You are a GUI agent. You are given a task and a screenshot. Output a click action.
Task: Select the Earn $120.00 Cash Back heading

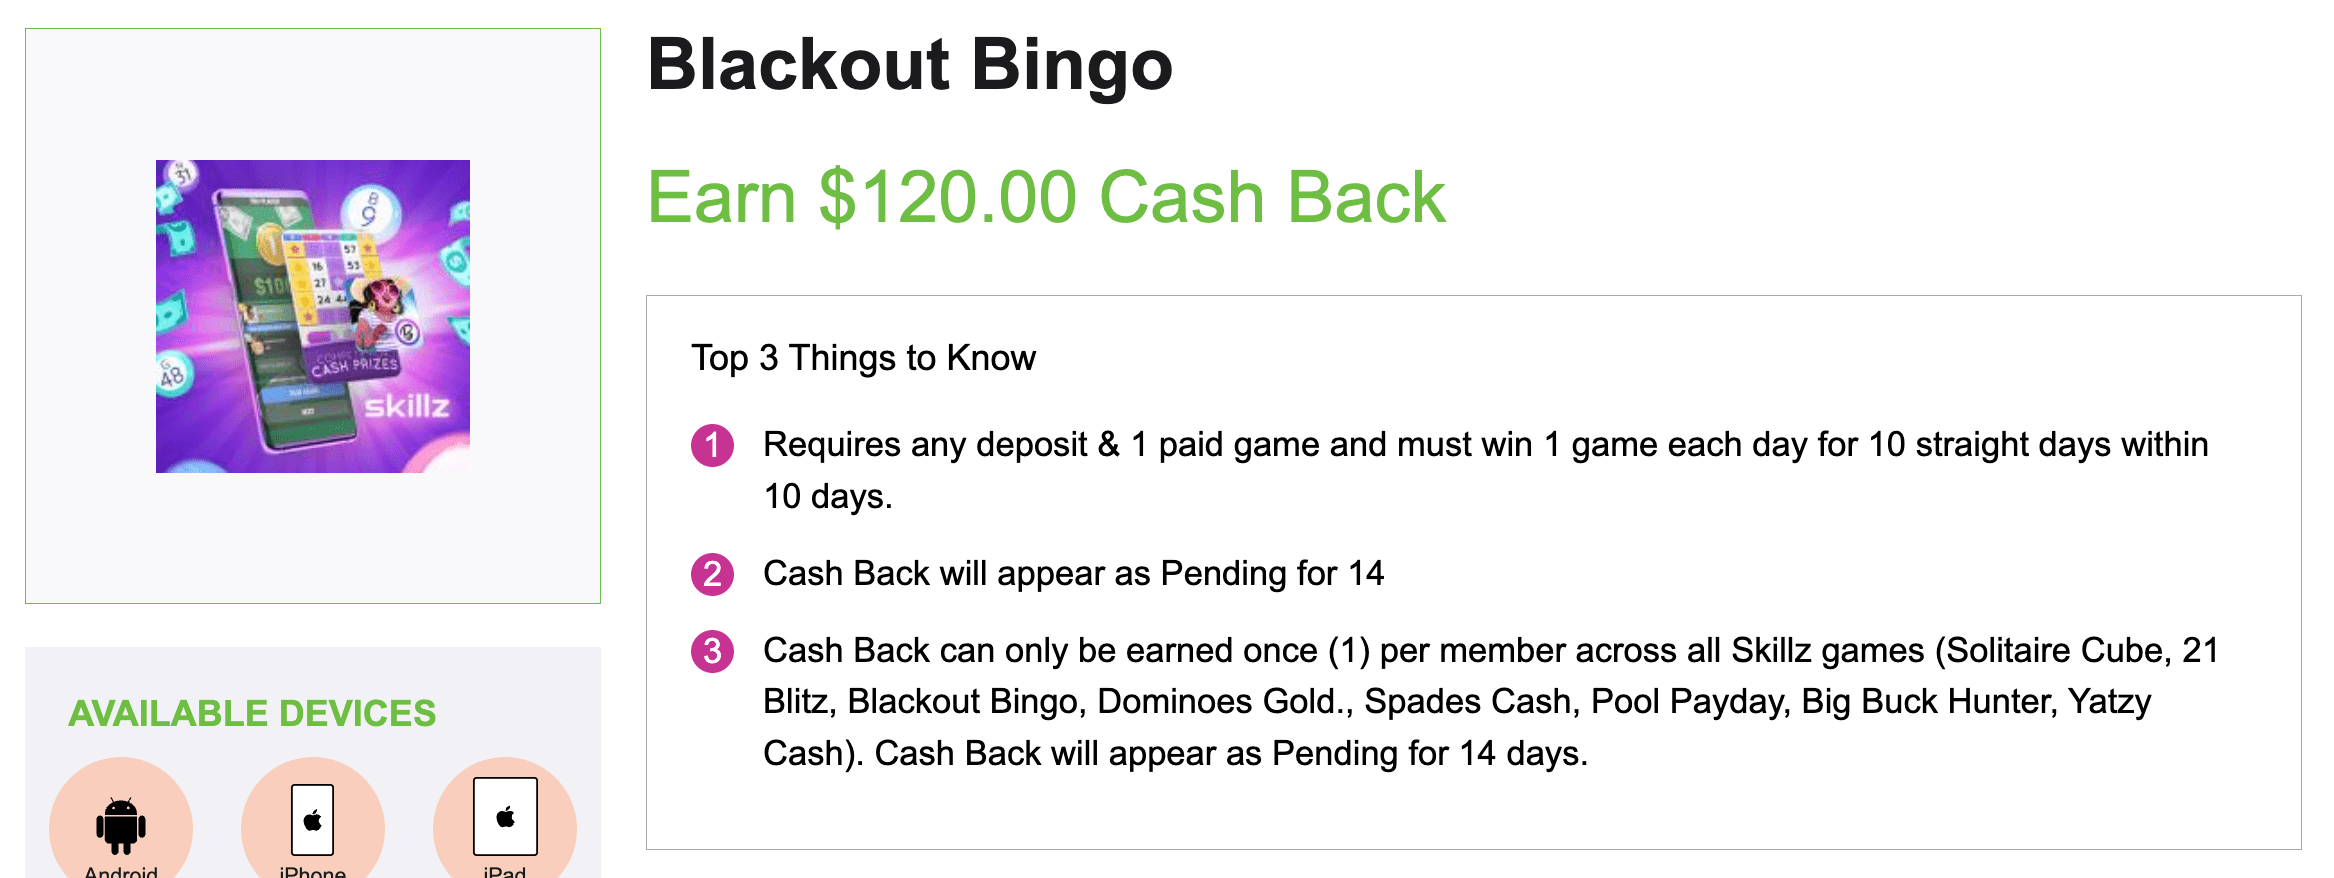click(1045, 197)
